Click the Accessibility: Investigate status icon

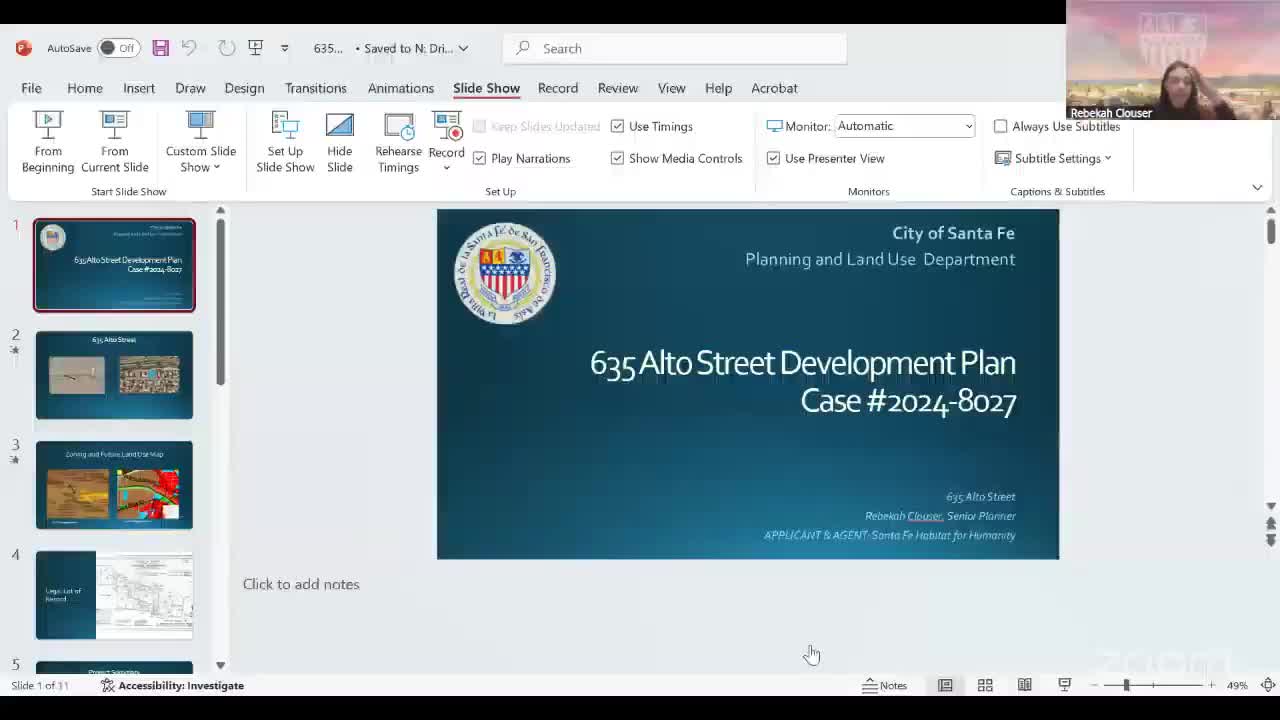click(108, 685)
